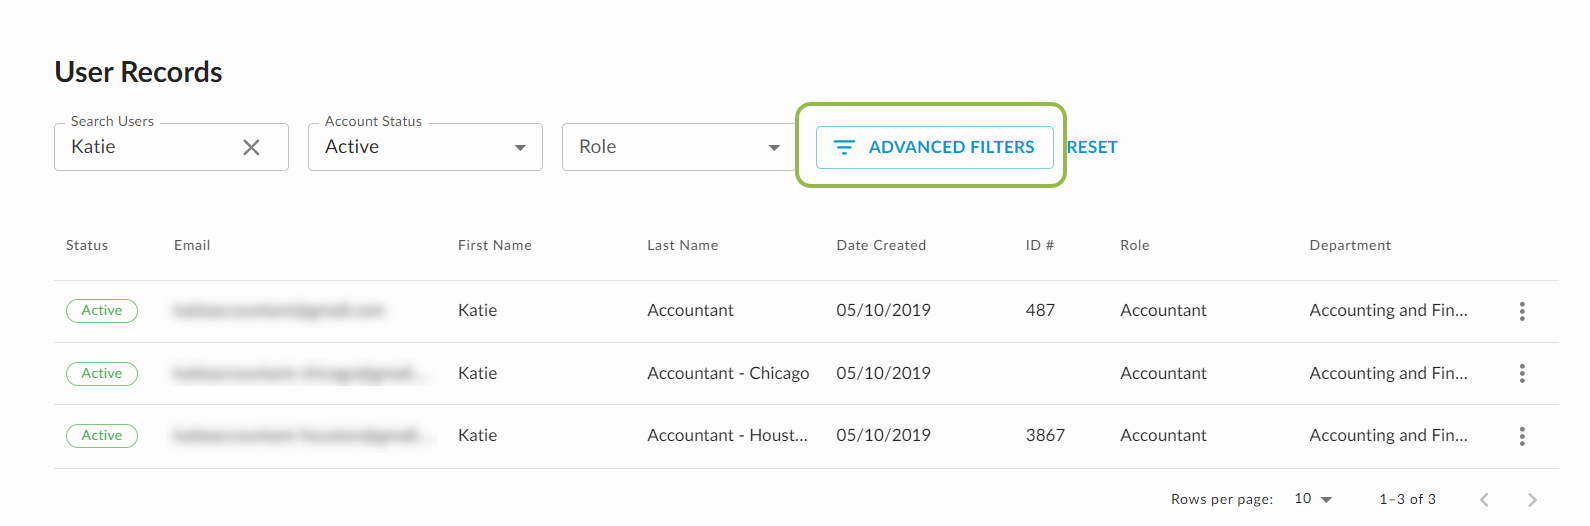The image size is (1590, 526).
Task: Open actions menu for Accountant - Chicago row
Action: 1522,373
